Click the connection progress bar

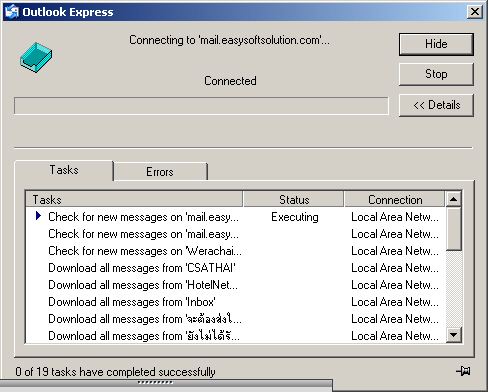pos(201,106)
